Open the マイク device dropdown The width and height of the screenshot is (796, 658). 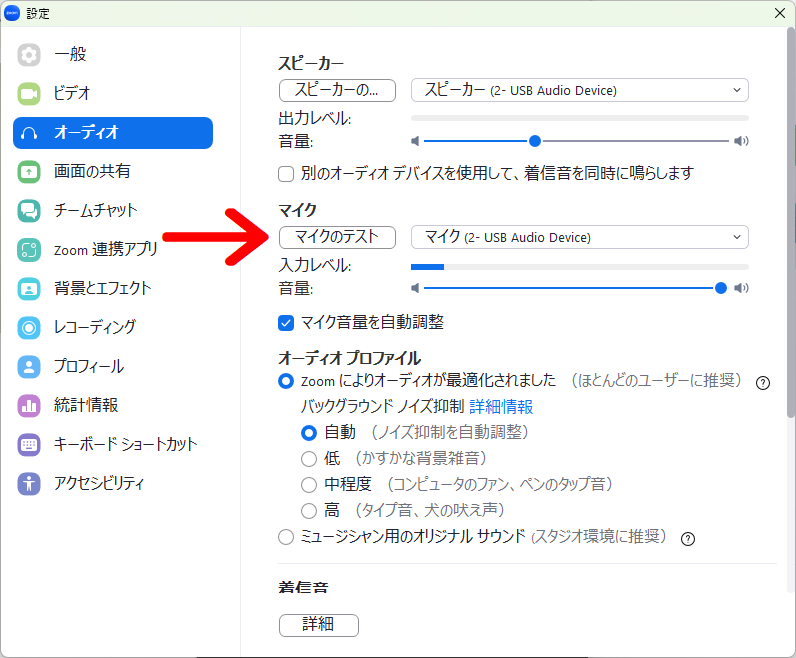580,237
